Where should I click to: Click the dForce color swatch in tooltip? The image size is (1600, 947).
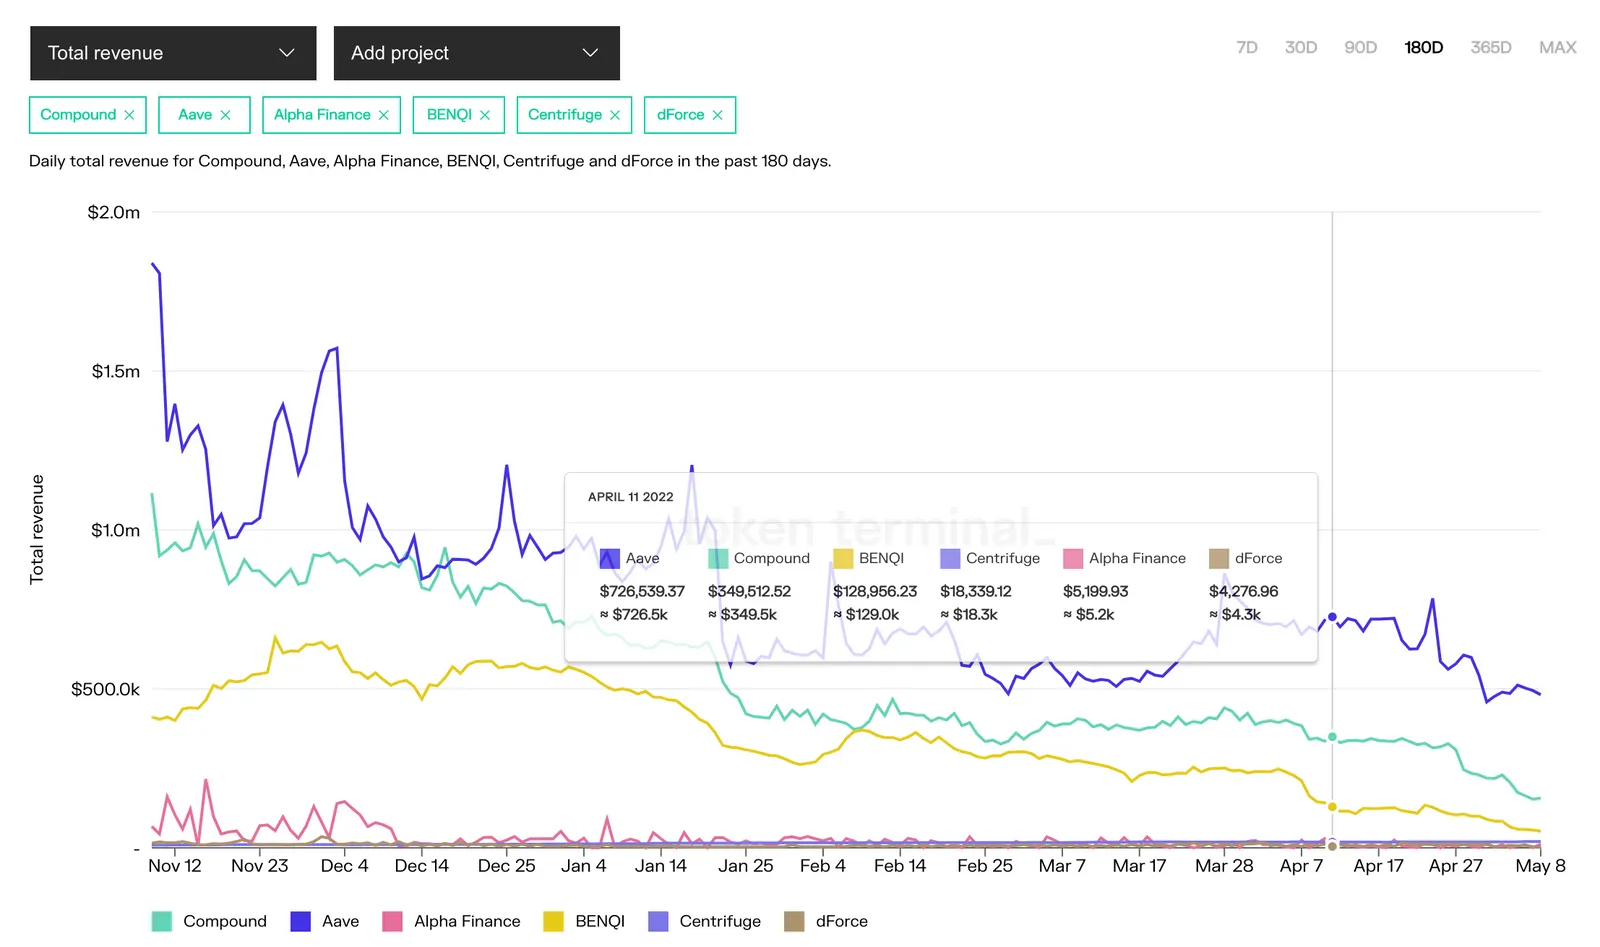(x=1219, y=558)
